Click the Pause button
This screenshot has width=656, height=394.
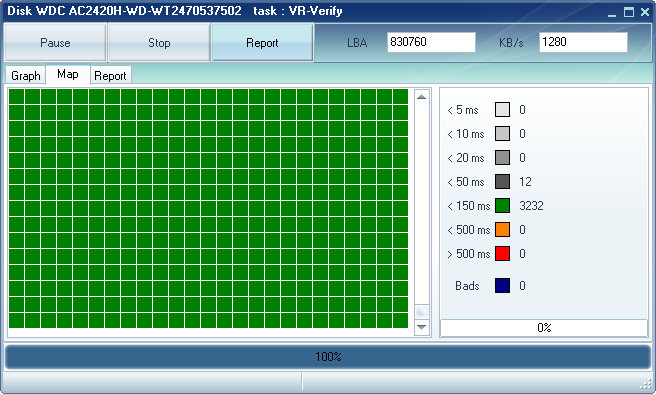click(x=55, y=43)
